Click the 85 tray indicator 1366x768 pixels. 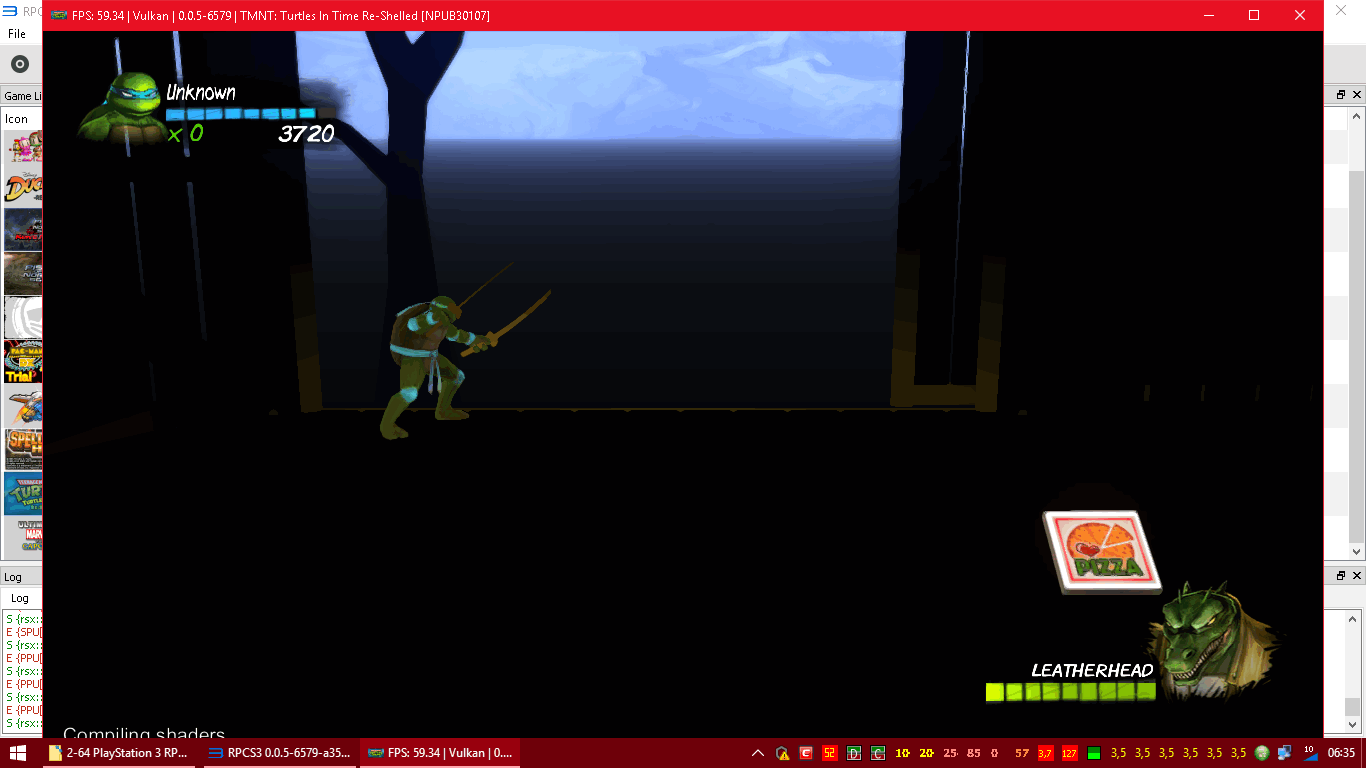click(974, 753)
